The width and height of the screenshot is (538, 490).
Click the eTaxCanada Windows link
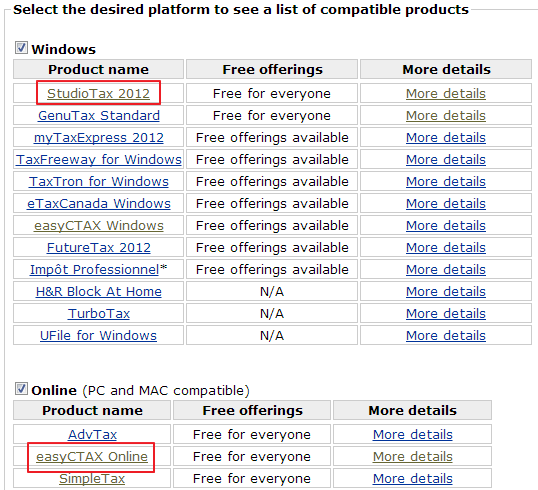[x=99, y=203]
